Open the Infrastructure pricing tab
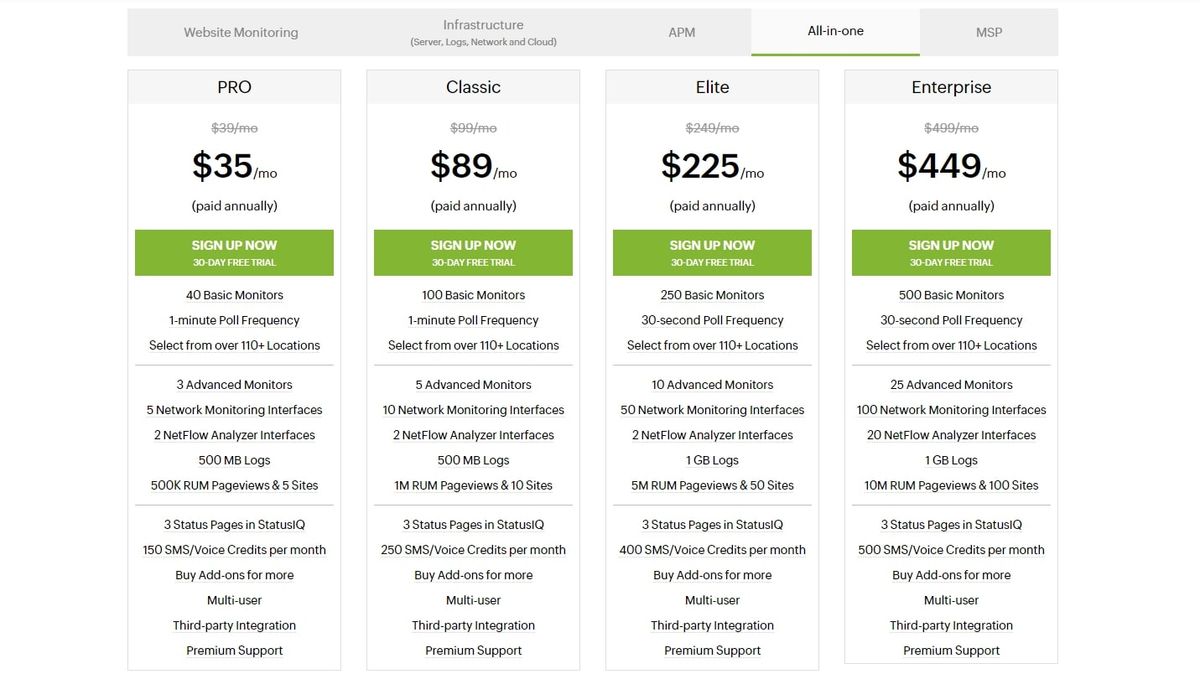Screen dimensions: 1200x674 [x=483, y=32]
